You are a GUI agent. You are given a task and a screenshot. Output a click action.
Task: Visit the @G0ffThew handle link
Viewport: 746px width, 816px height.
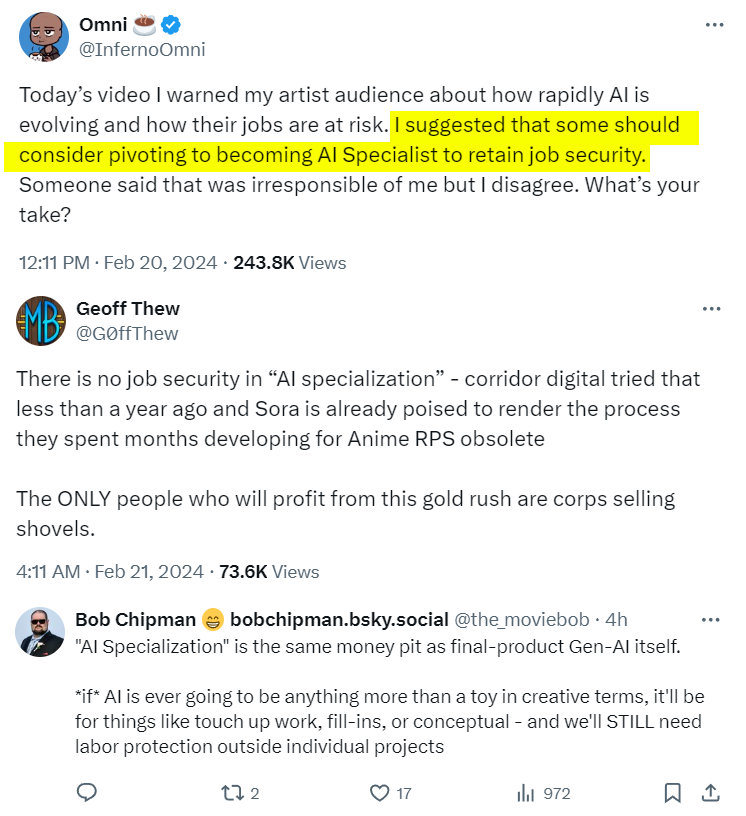click(x=127, y=333)
